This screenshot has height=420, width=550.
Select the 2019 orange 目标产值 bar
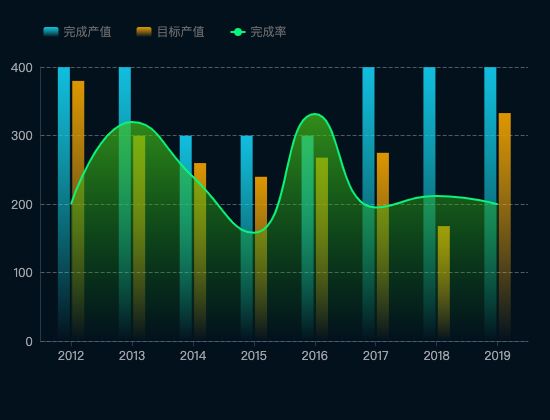(505, 227)
